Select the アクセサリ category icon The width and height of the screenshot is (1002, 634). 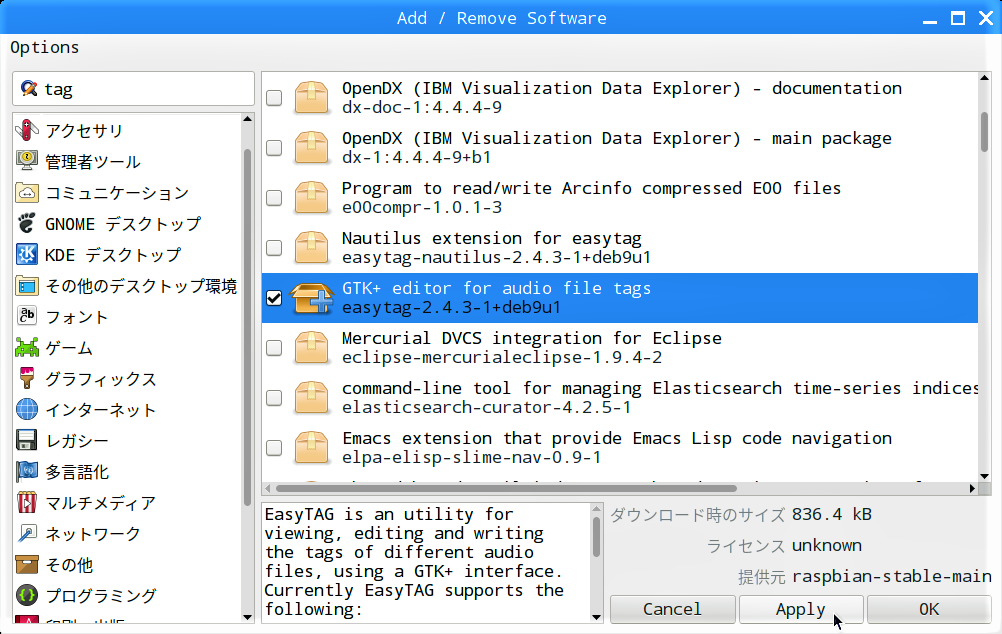click(x=27, y=130)
